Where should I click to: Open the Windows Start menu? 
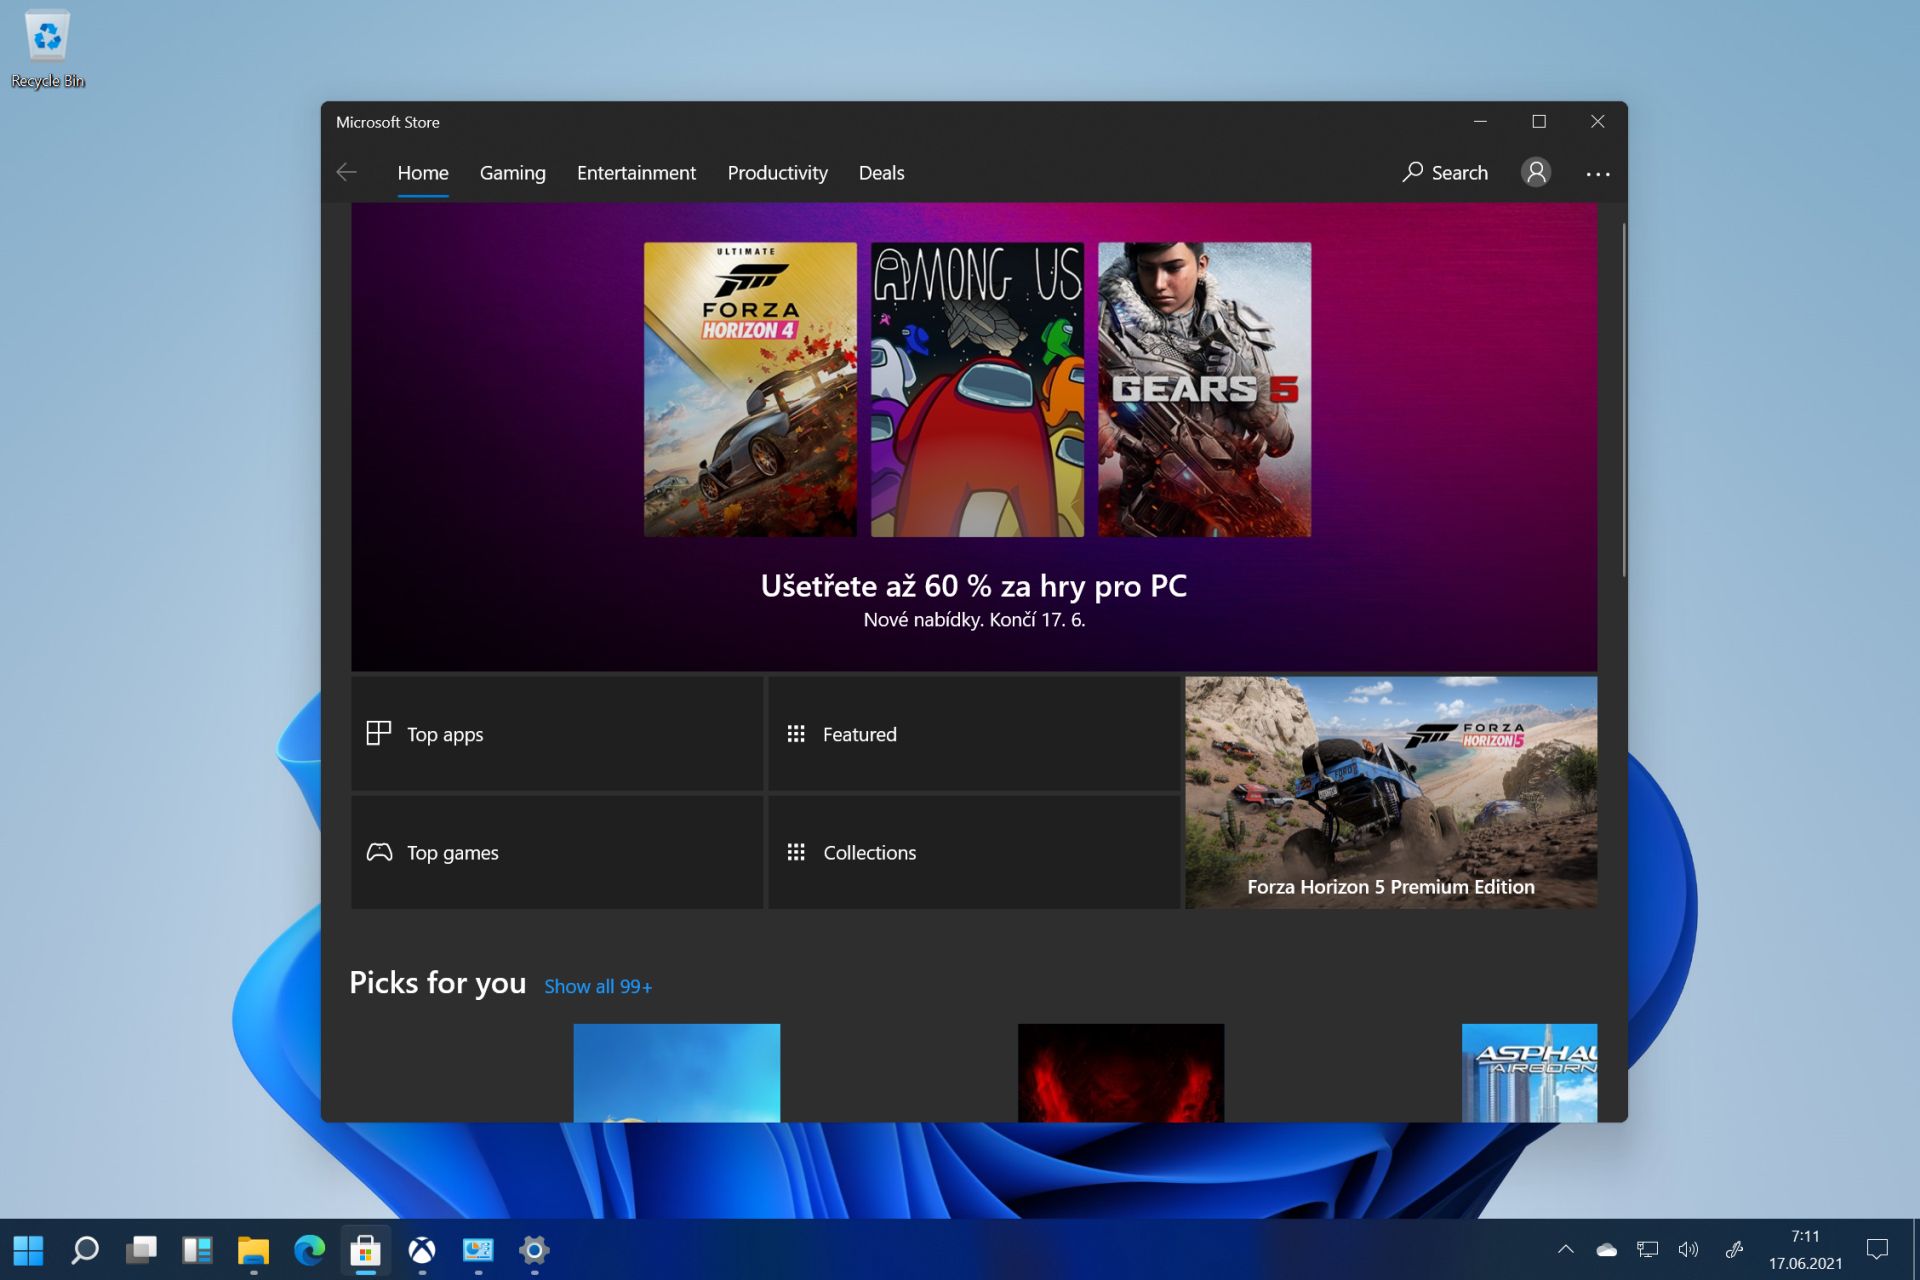(x=28, y=1250)
